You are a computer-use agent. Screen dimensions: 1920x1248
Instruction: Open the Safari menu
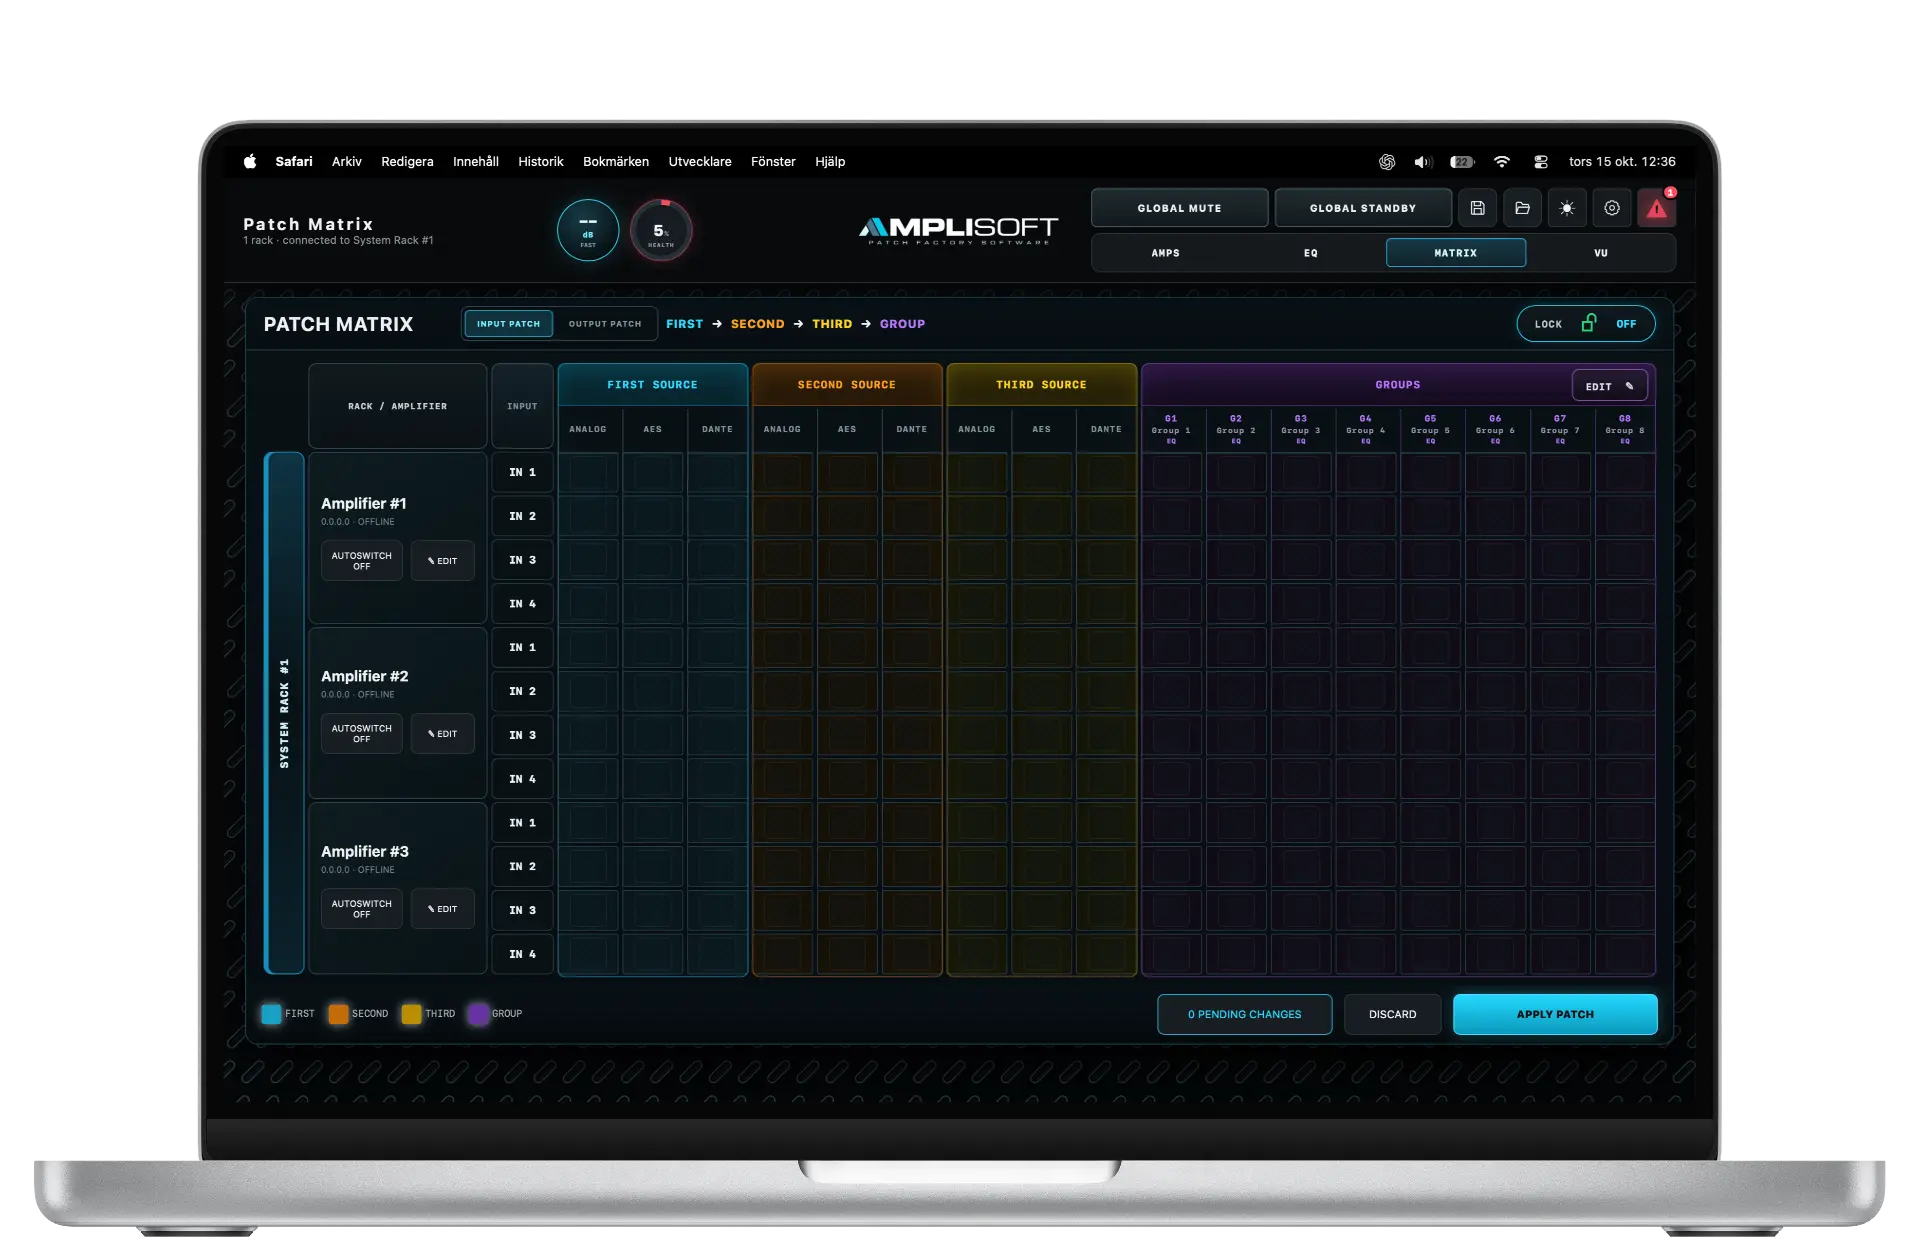pos(294,161)
